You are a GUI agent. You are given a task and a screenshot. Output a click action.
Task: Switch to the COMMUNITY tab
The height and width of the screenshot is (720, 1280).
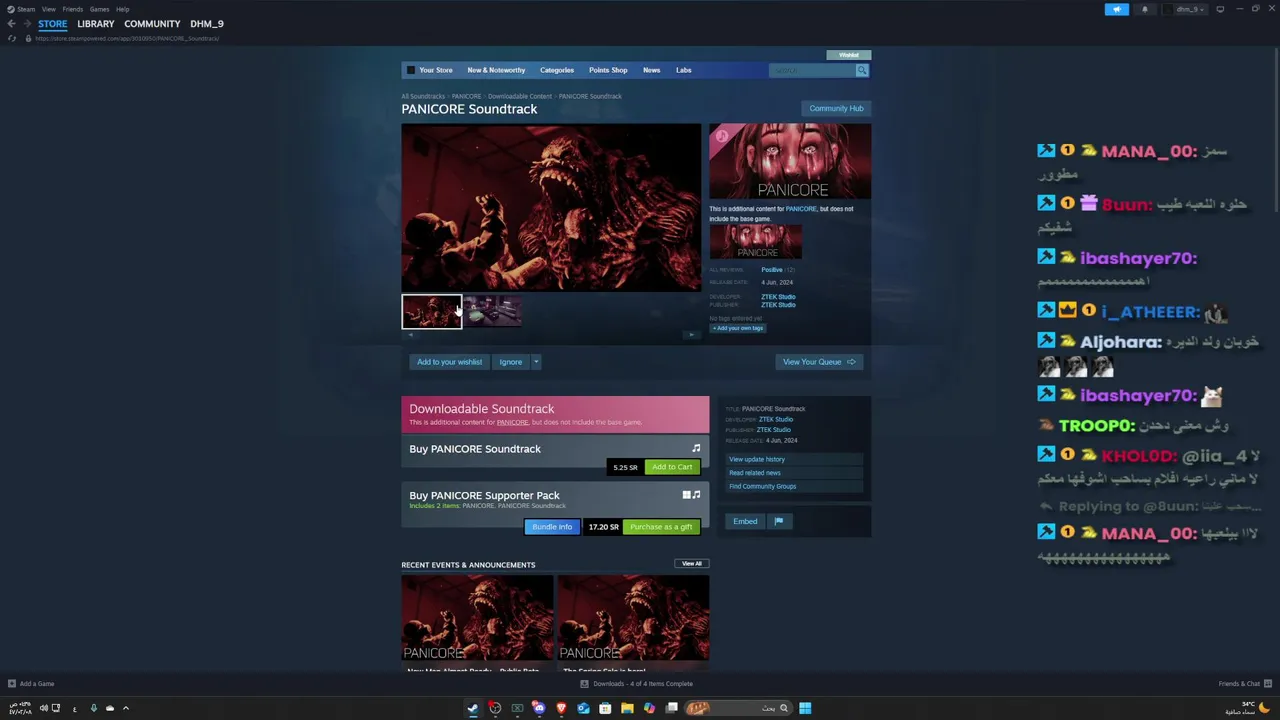coord(152,23)
